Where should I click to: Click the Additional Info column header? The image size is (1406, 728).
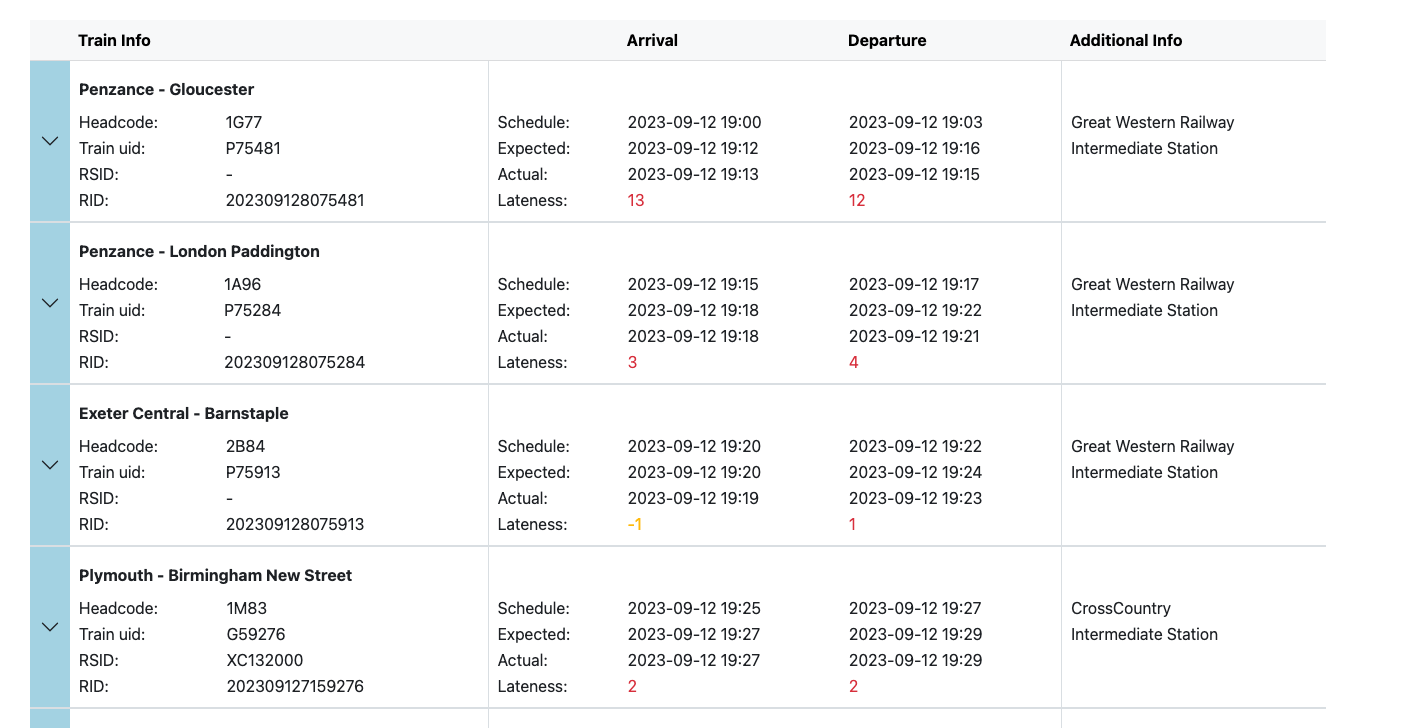pos(1125,41)
